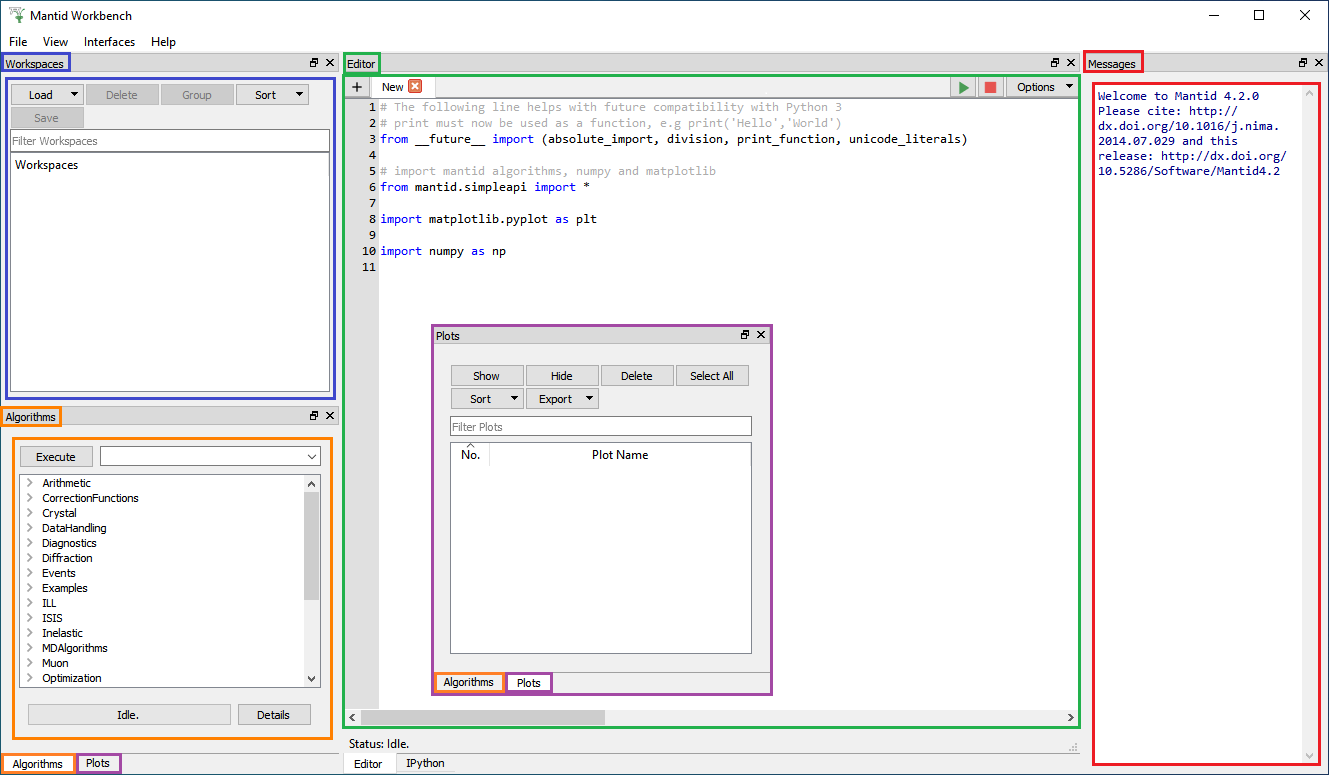The width and height of the screenshot is (1329, 775).
Task: Switch to the IPython tab
Action: [425, 763]
